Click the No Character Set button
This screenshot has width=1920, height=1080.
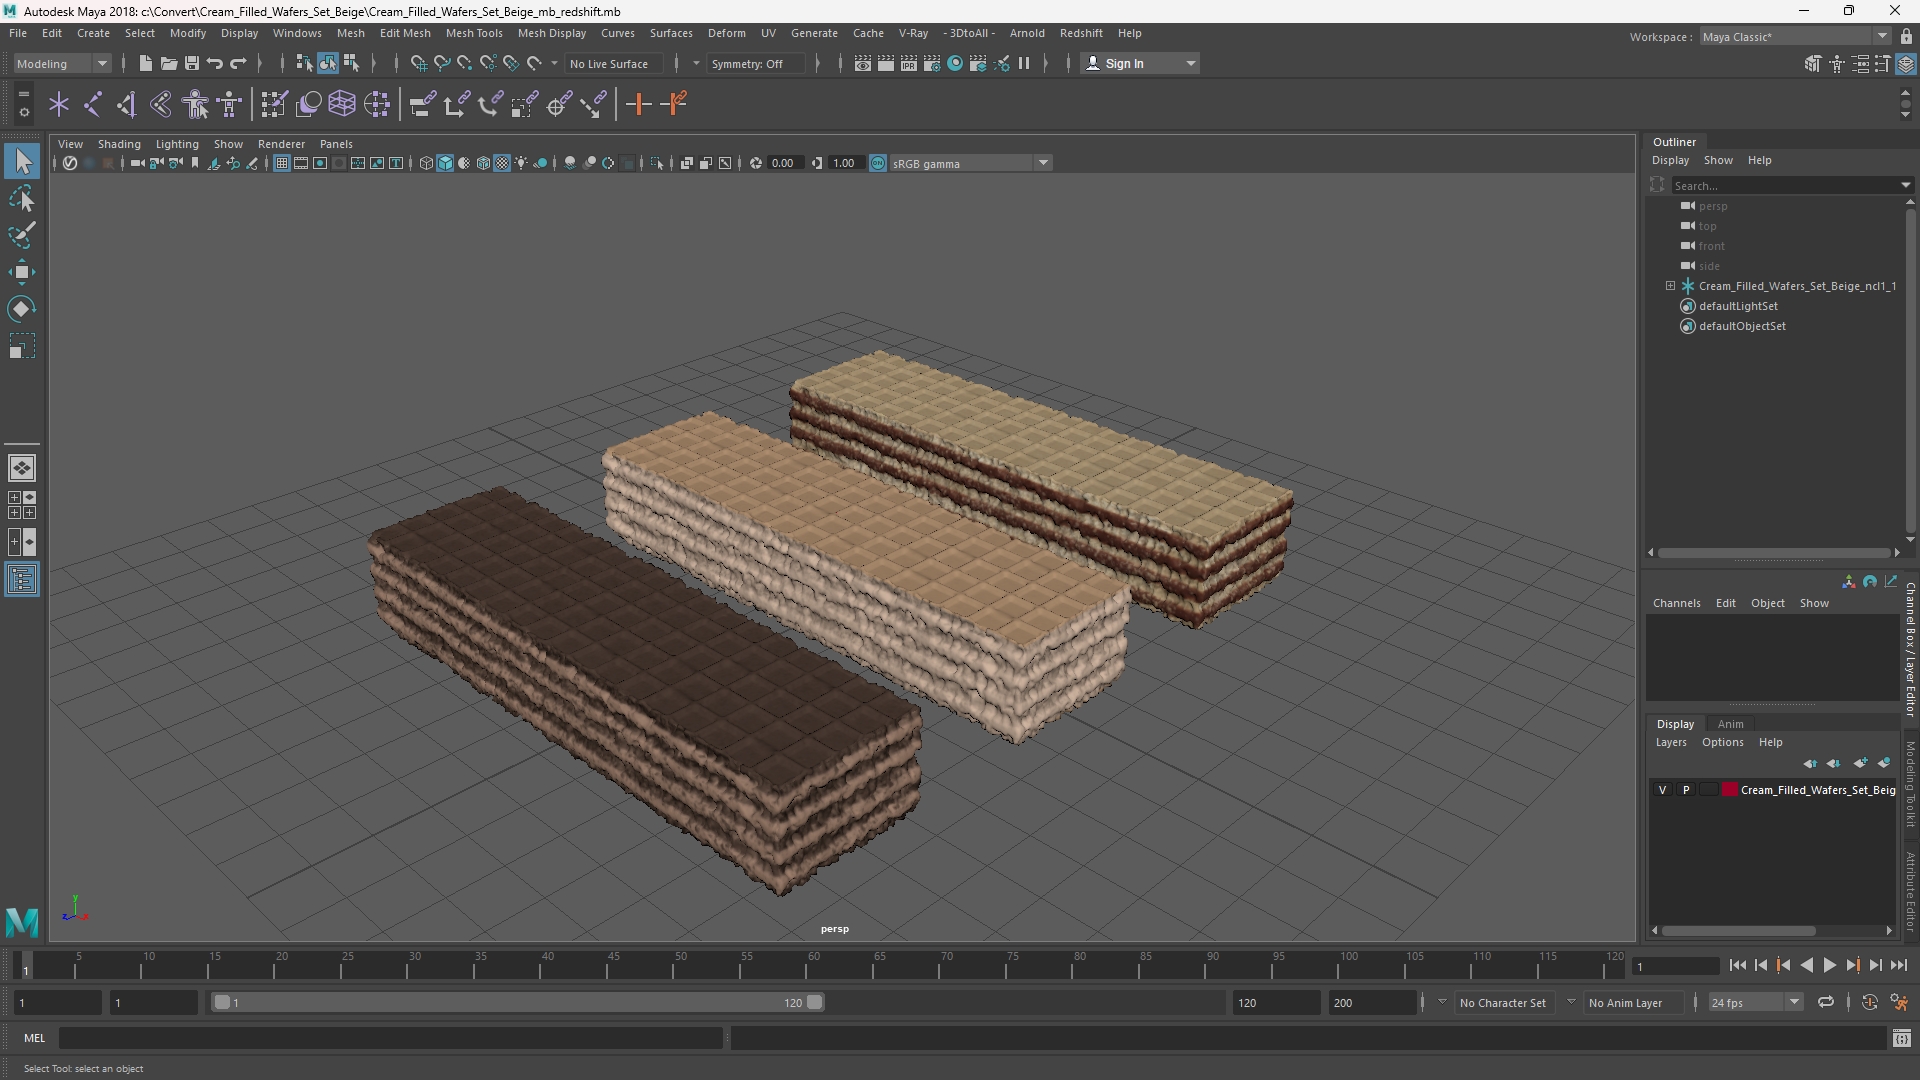tap(1503, 1002)
